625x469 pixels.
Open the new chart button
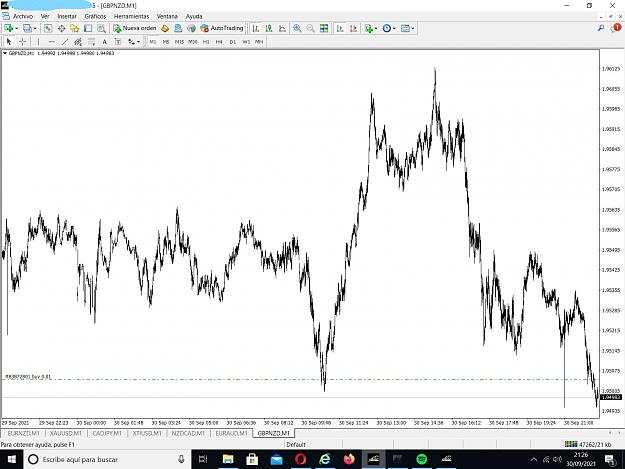click(8, 28)
